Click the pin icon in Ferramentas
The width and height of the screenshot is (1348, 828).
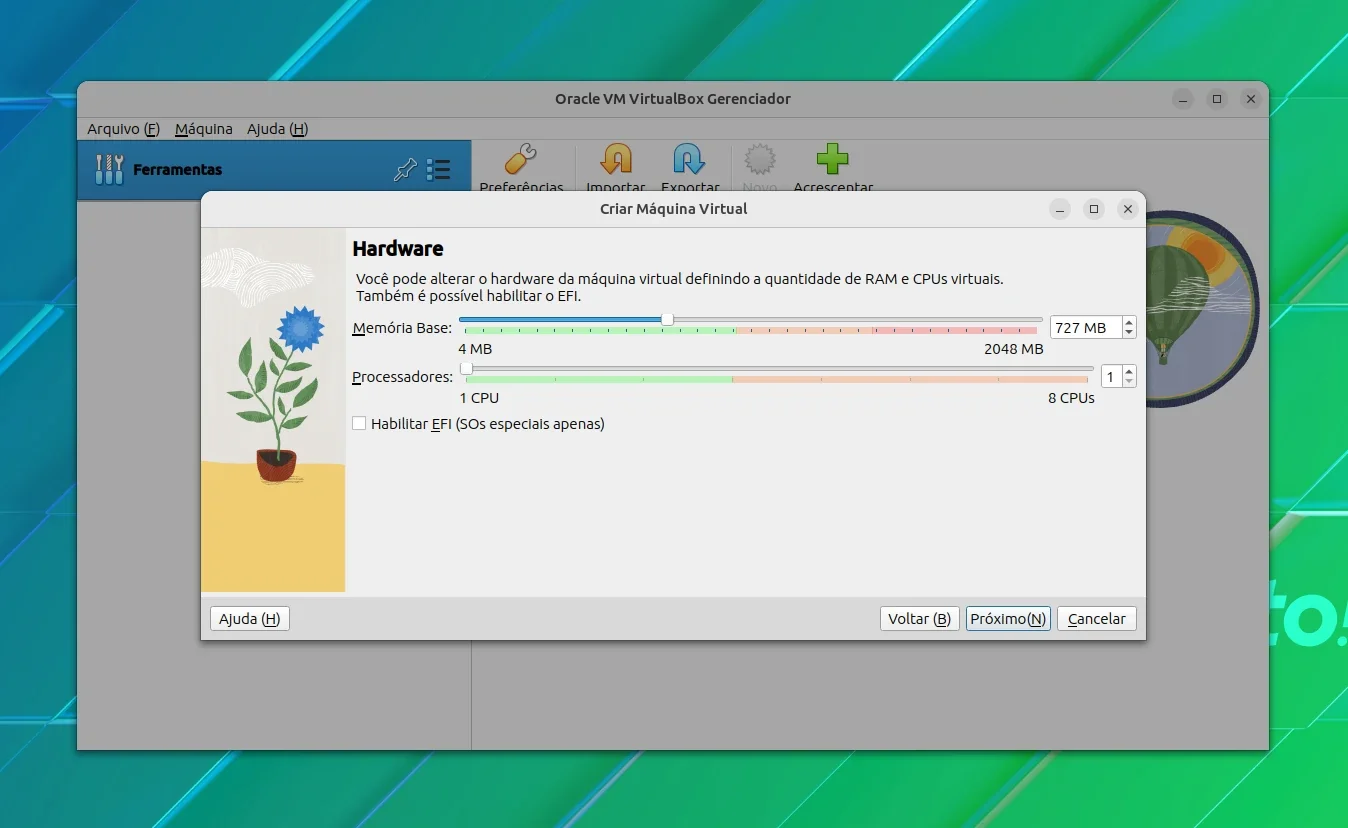pyautogui.click(x=405, y=170)
